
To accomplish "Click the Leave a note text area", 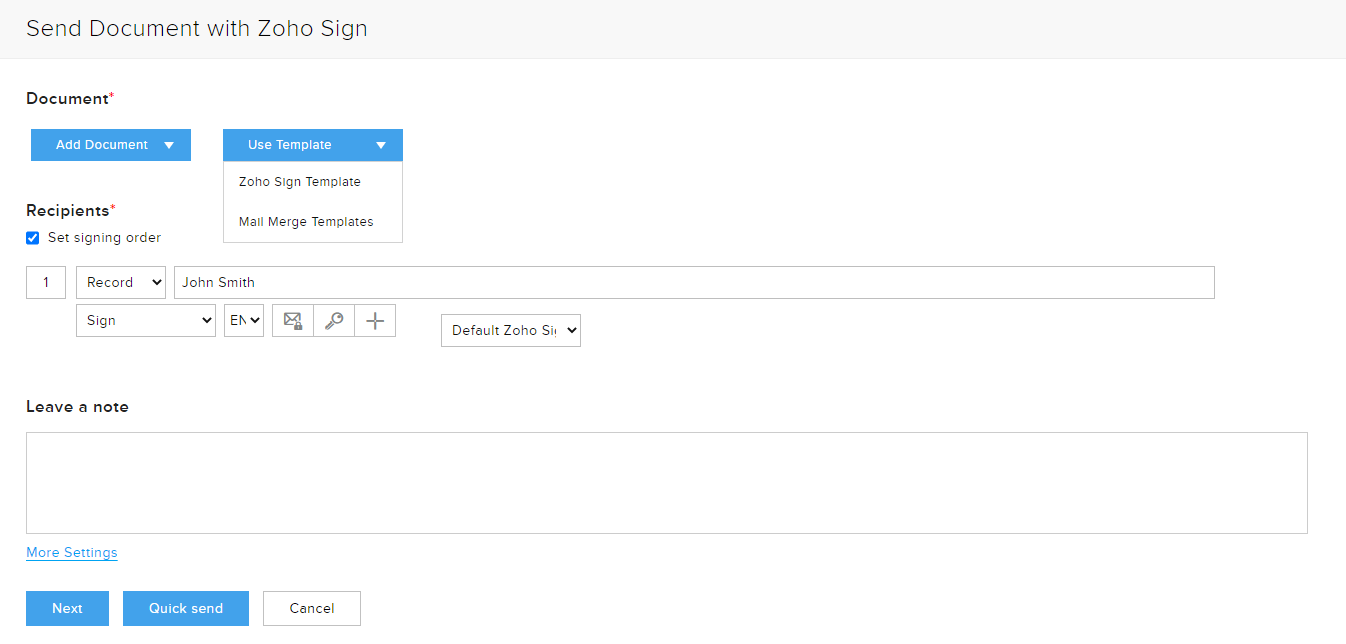I will click(667, 483).
